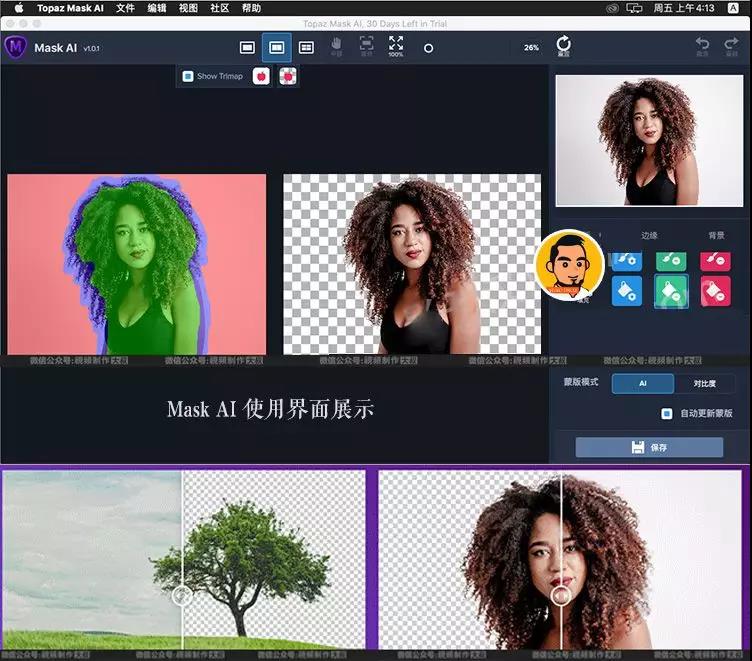Click the Creative Cloud menu bar icon
Image resolution: width=752 pixels, height=661 pixels.
coord(612,8)
